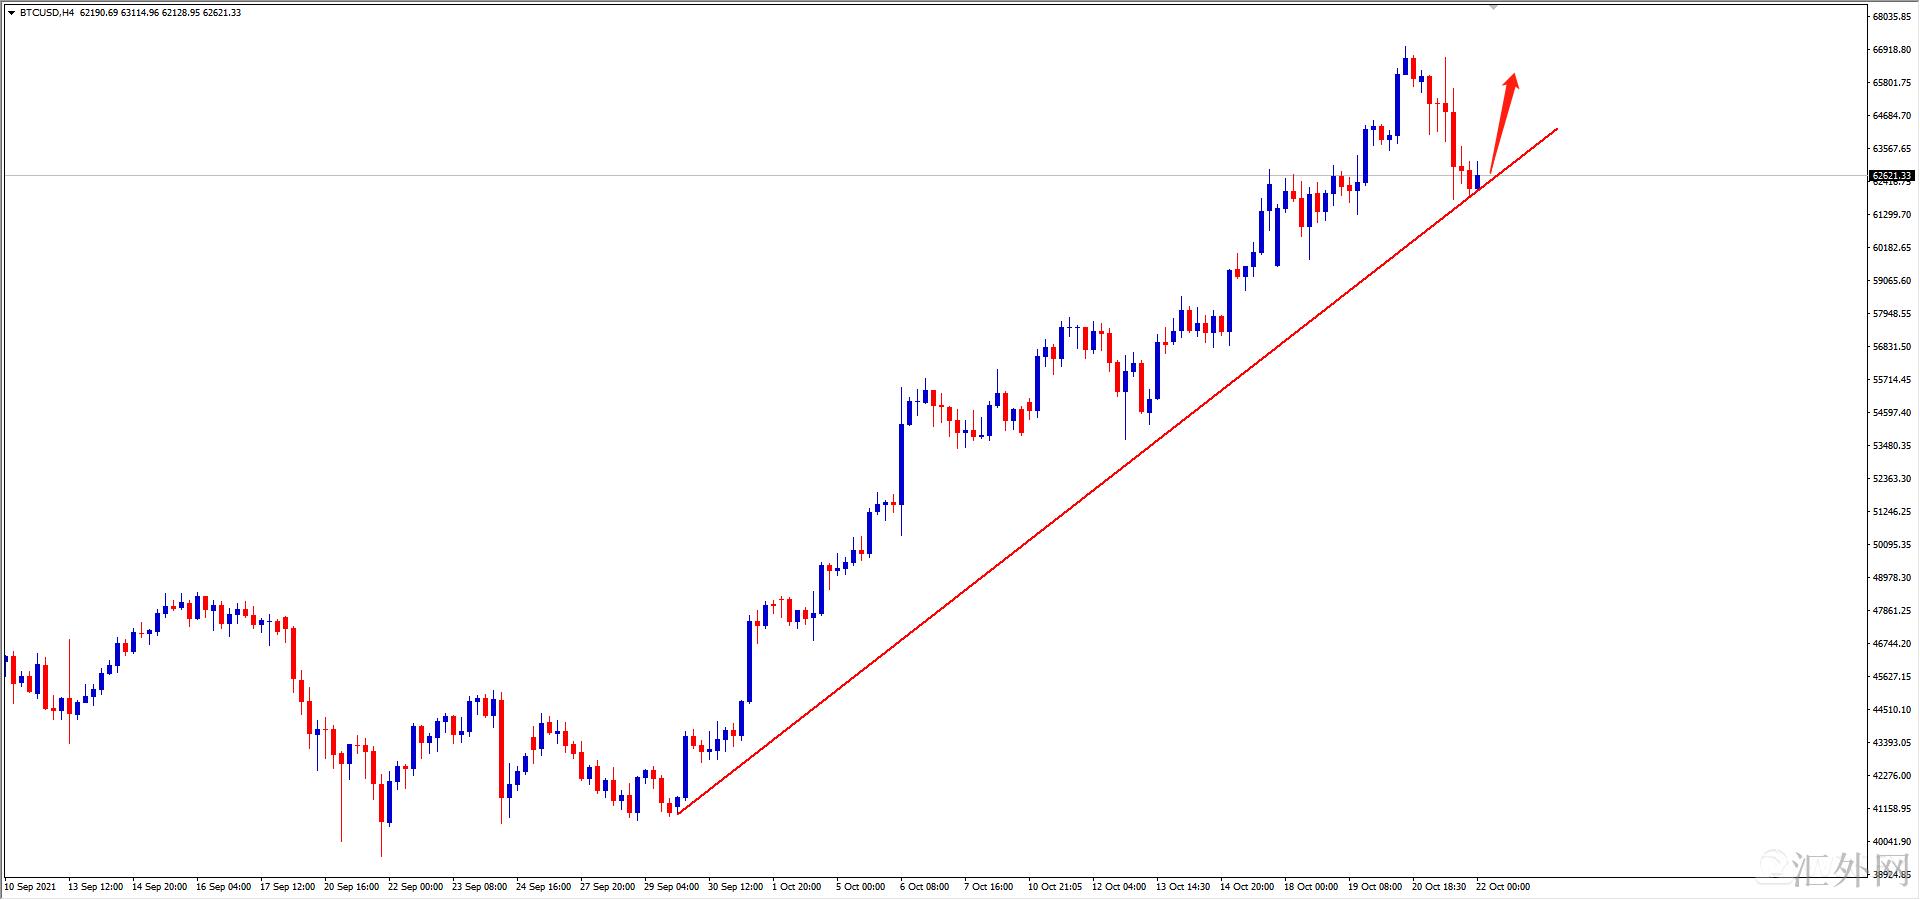Click the chart shift marker on the top edge
1920x900 pixels.
1493,7
